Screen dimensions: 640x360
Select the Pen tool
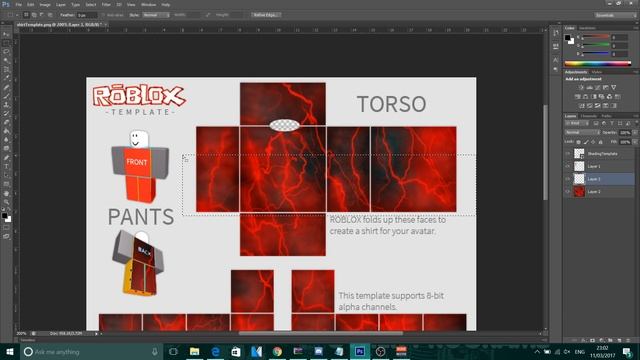[x=6, y=158]
